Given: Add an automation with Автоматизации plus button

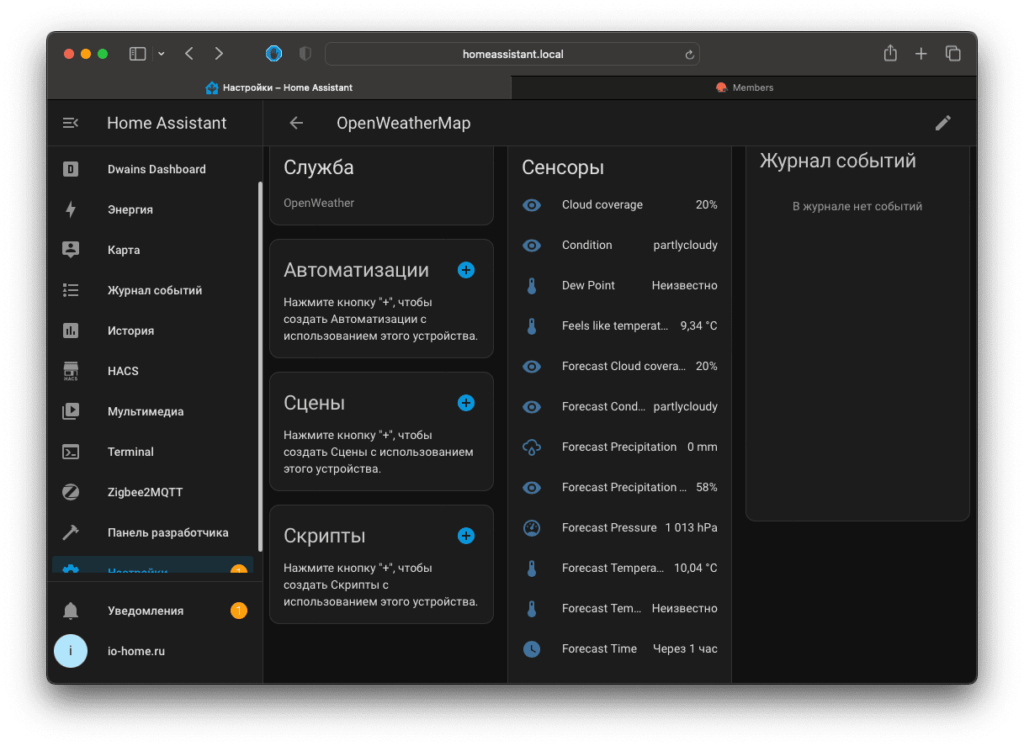Looking at the screenshot, I should coord(466,270).
